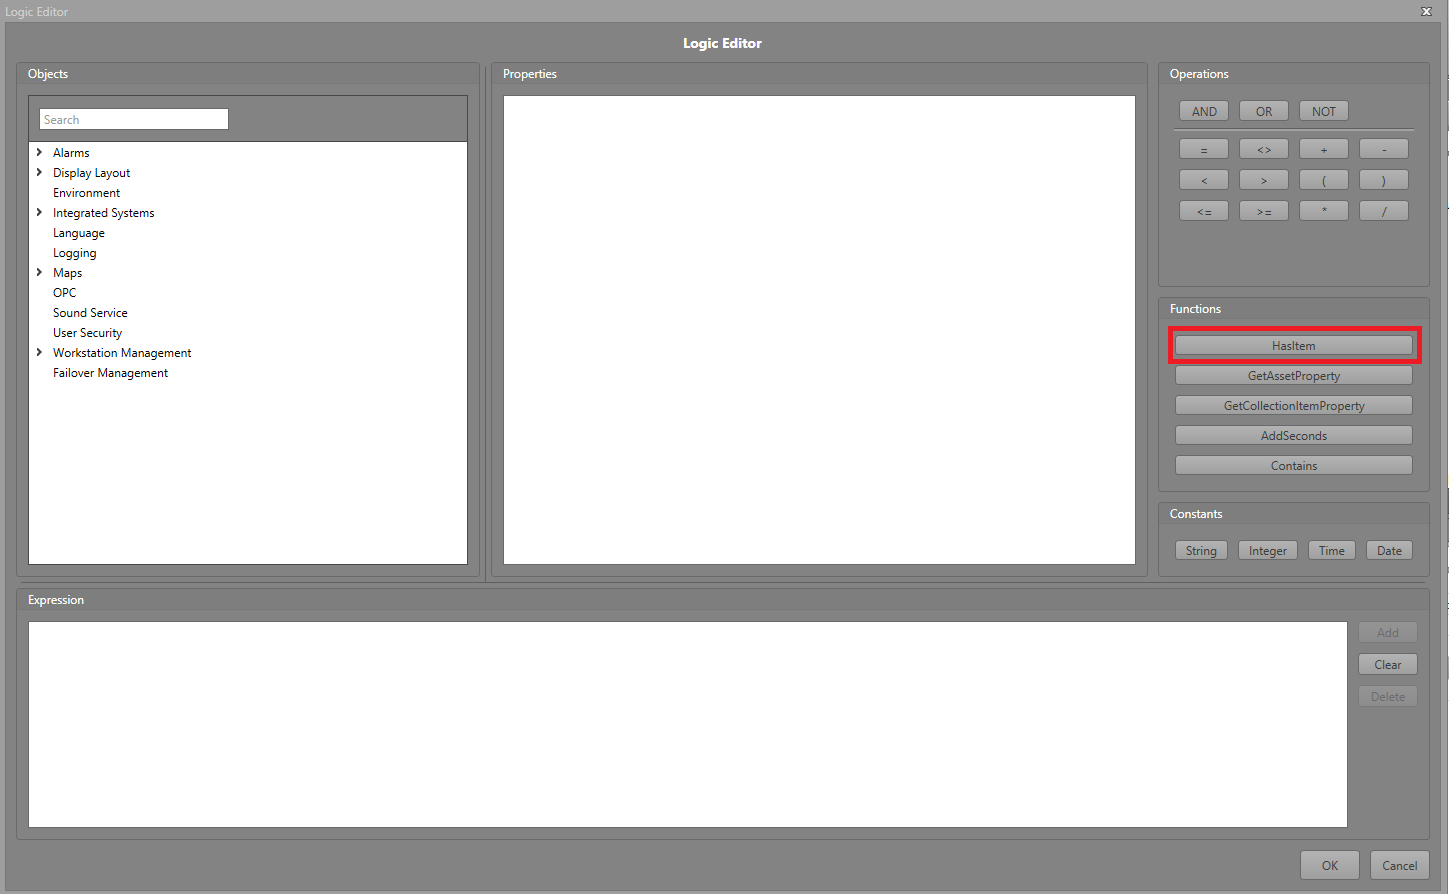Expand the Alarms tree node

pyautogui.click(x=39, y=152)
